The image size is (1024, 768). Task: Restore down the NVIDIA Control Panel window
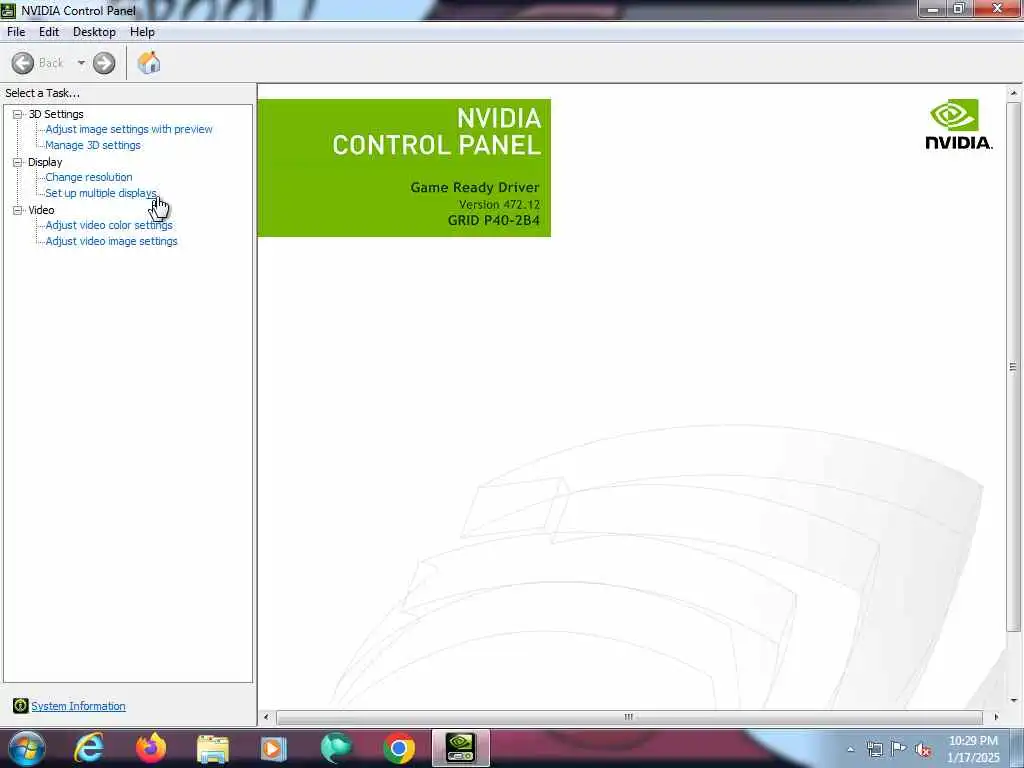click(x=959, y=9)
